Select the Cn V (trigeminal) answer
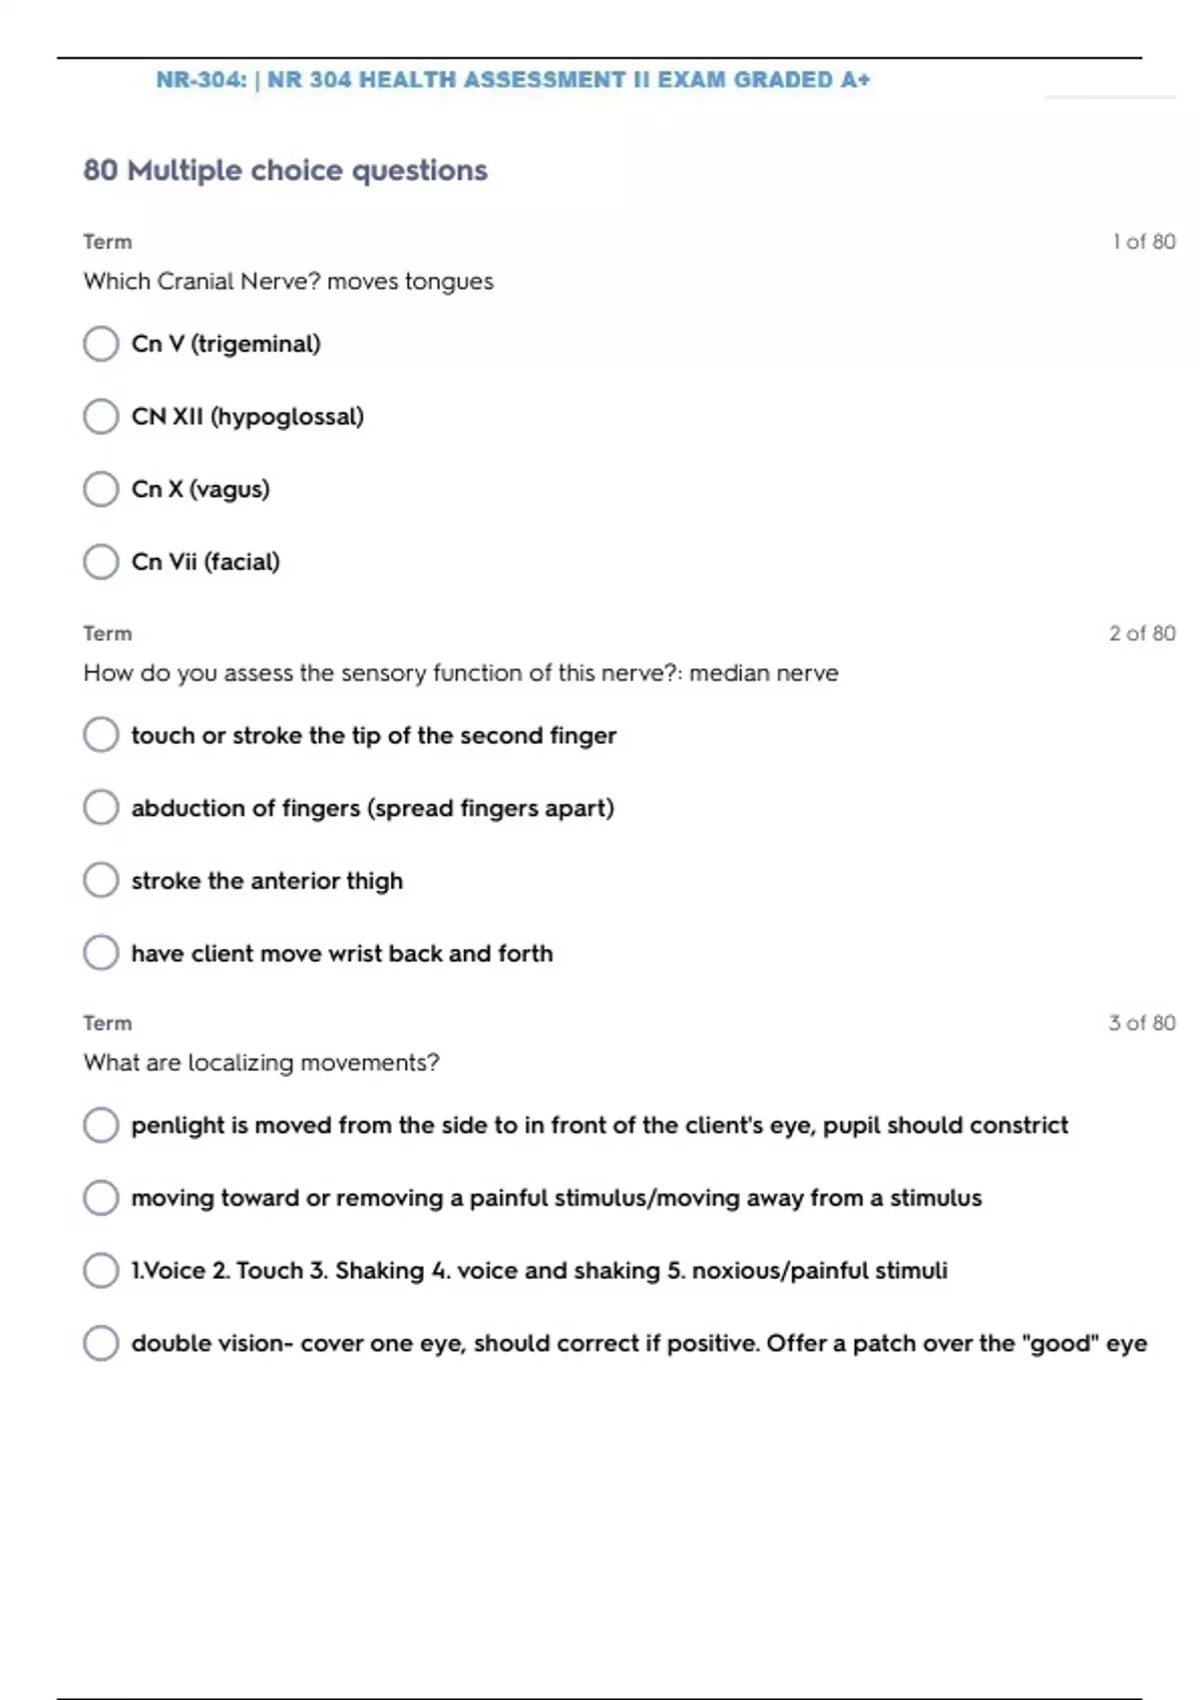The image size is (1200, 1700). [101, 344]
